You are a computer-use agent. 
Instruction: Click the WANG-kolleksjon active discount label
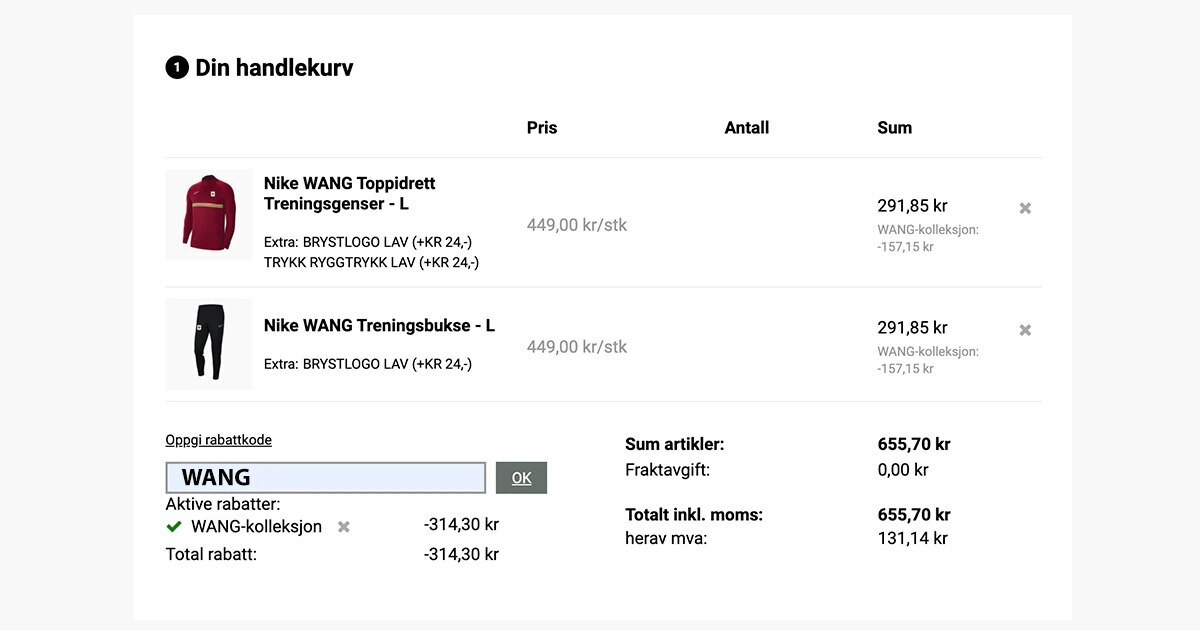pos(257,526)
